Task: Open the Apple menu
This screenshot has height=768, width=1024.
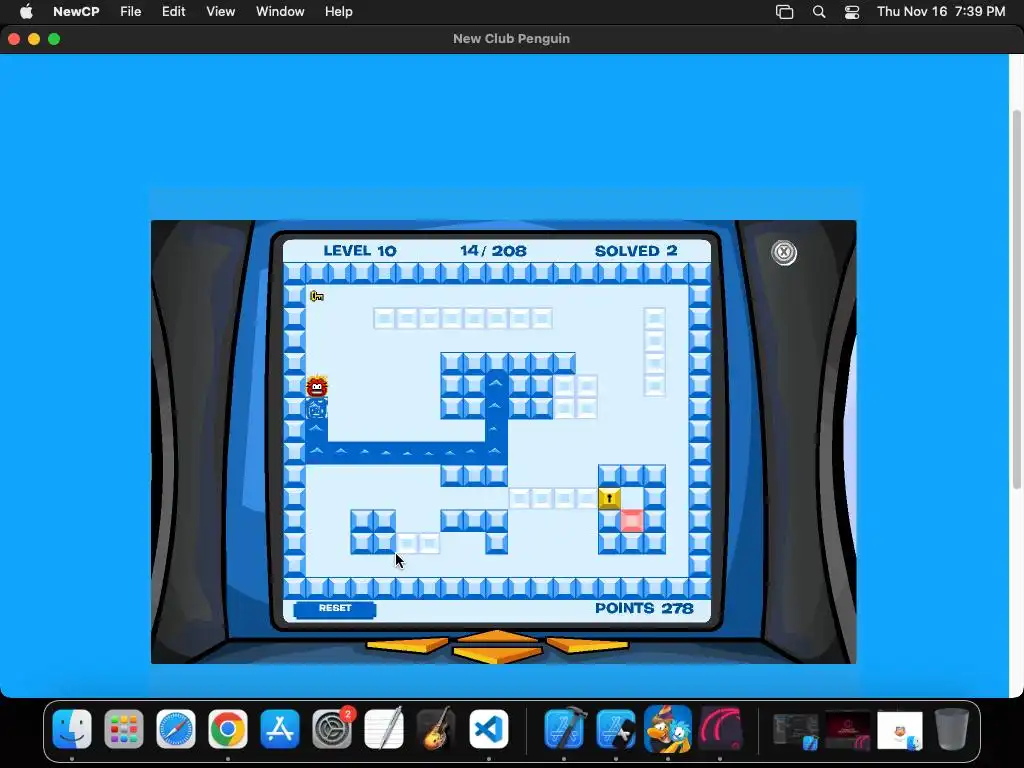Action: (x=26, y=12)
